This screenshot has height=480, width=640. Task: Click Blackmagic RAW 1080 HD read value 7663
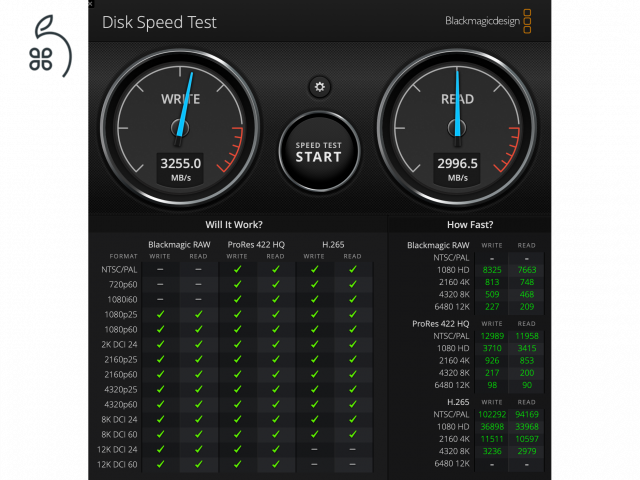pyautogui.click(x=527, y=270)
